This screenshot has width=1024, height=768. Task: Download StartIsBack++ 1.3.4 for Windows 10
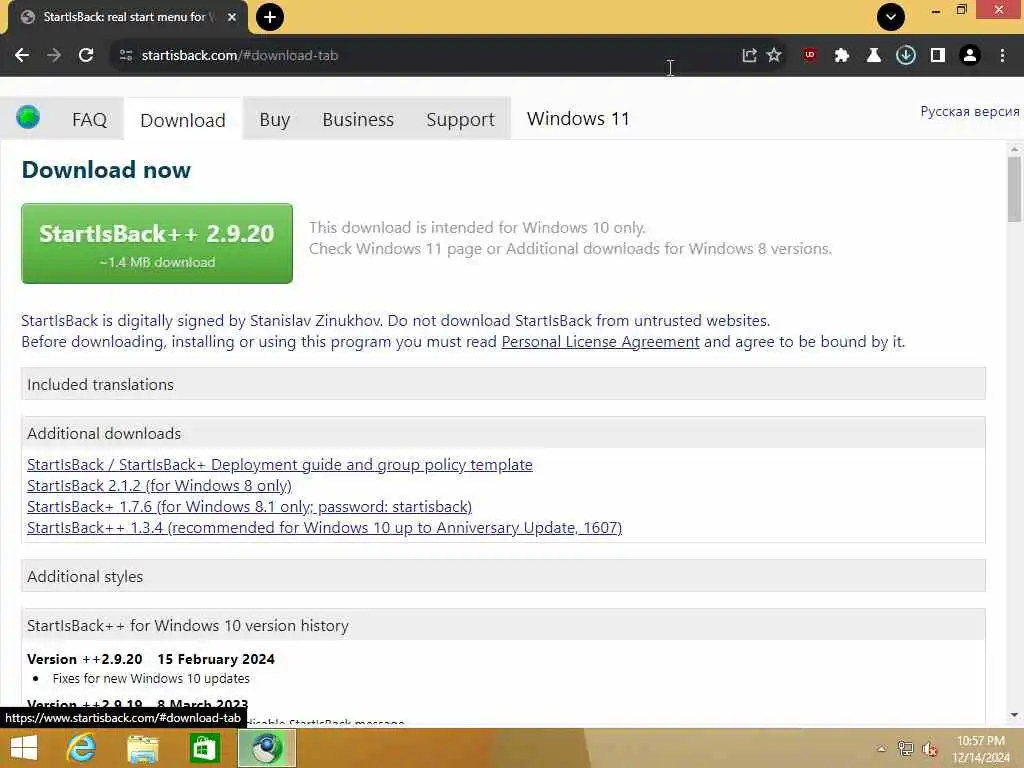pos(325,527)
